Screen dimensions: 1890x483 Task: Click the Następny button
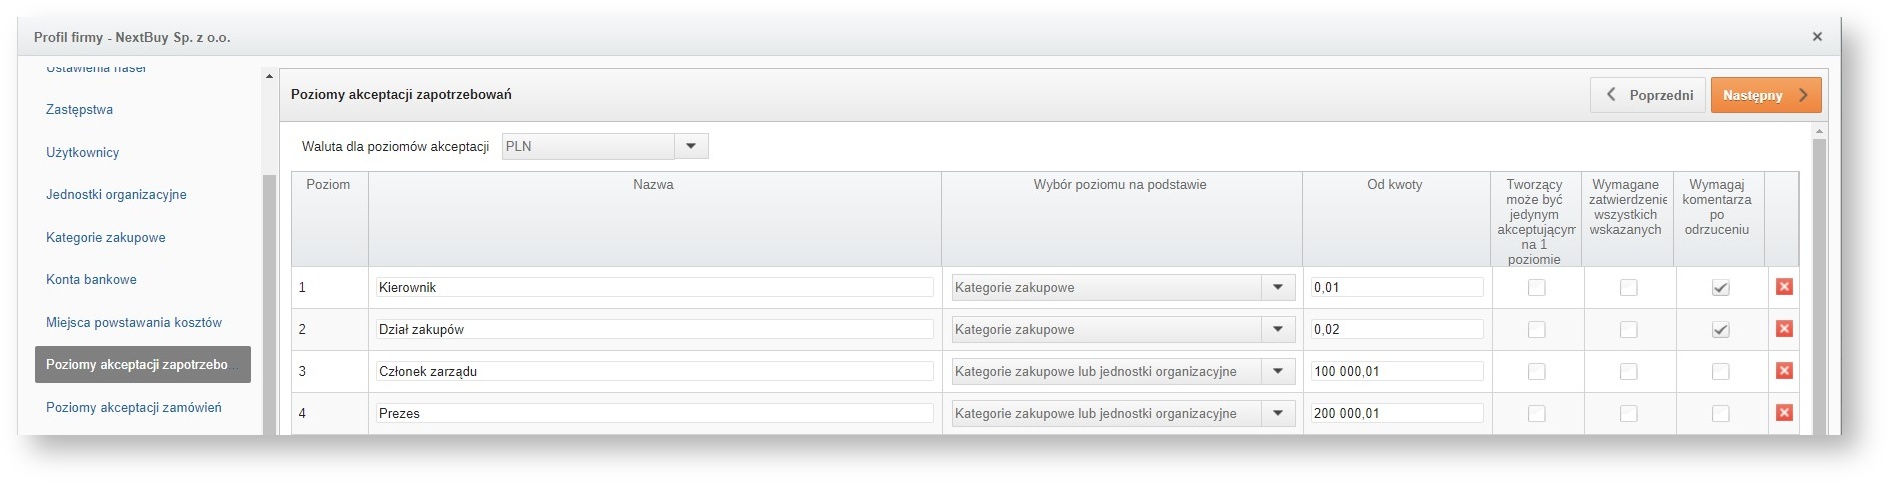click(1765, 96)
